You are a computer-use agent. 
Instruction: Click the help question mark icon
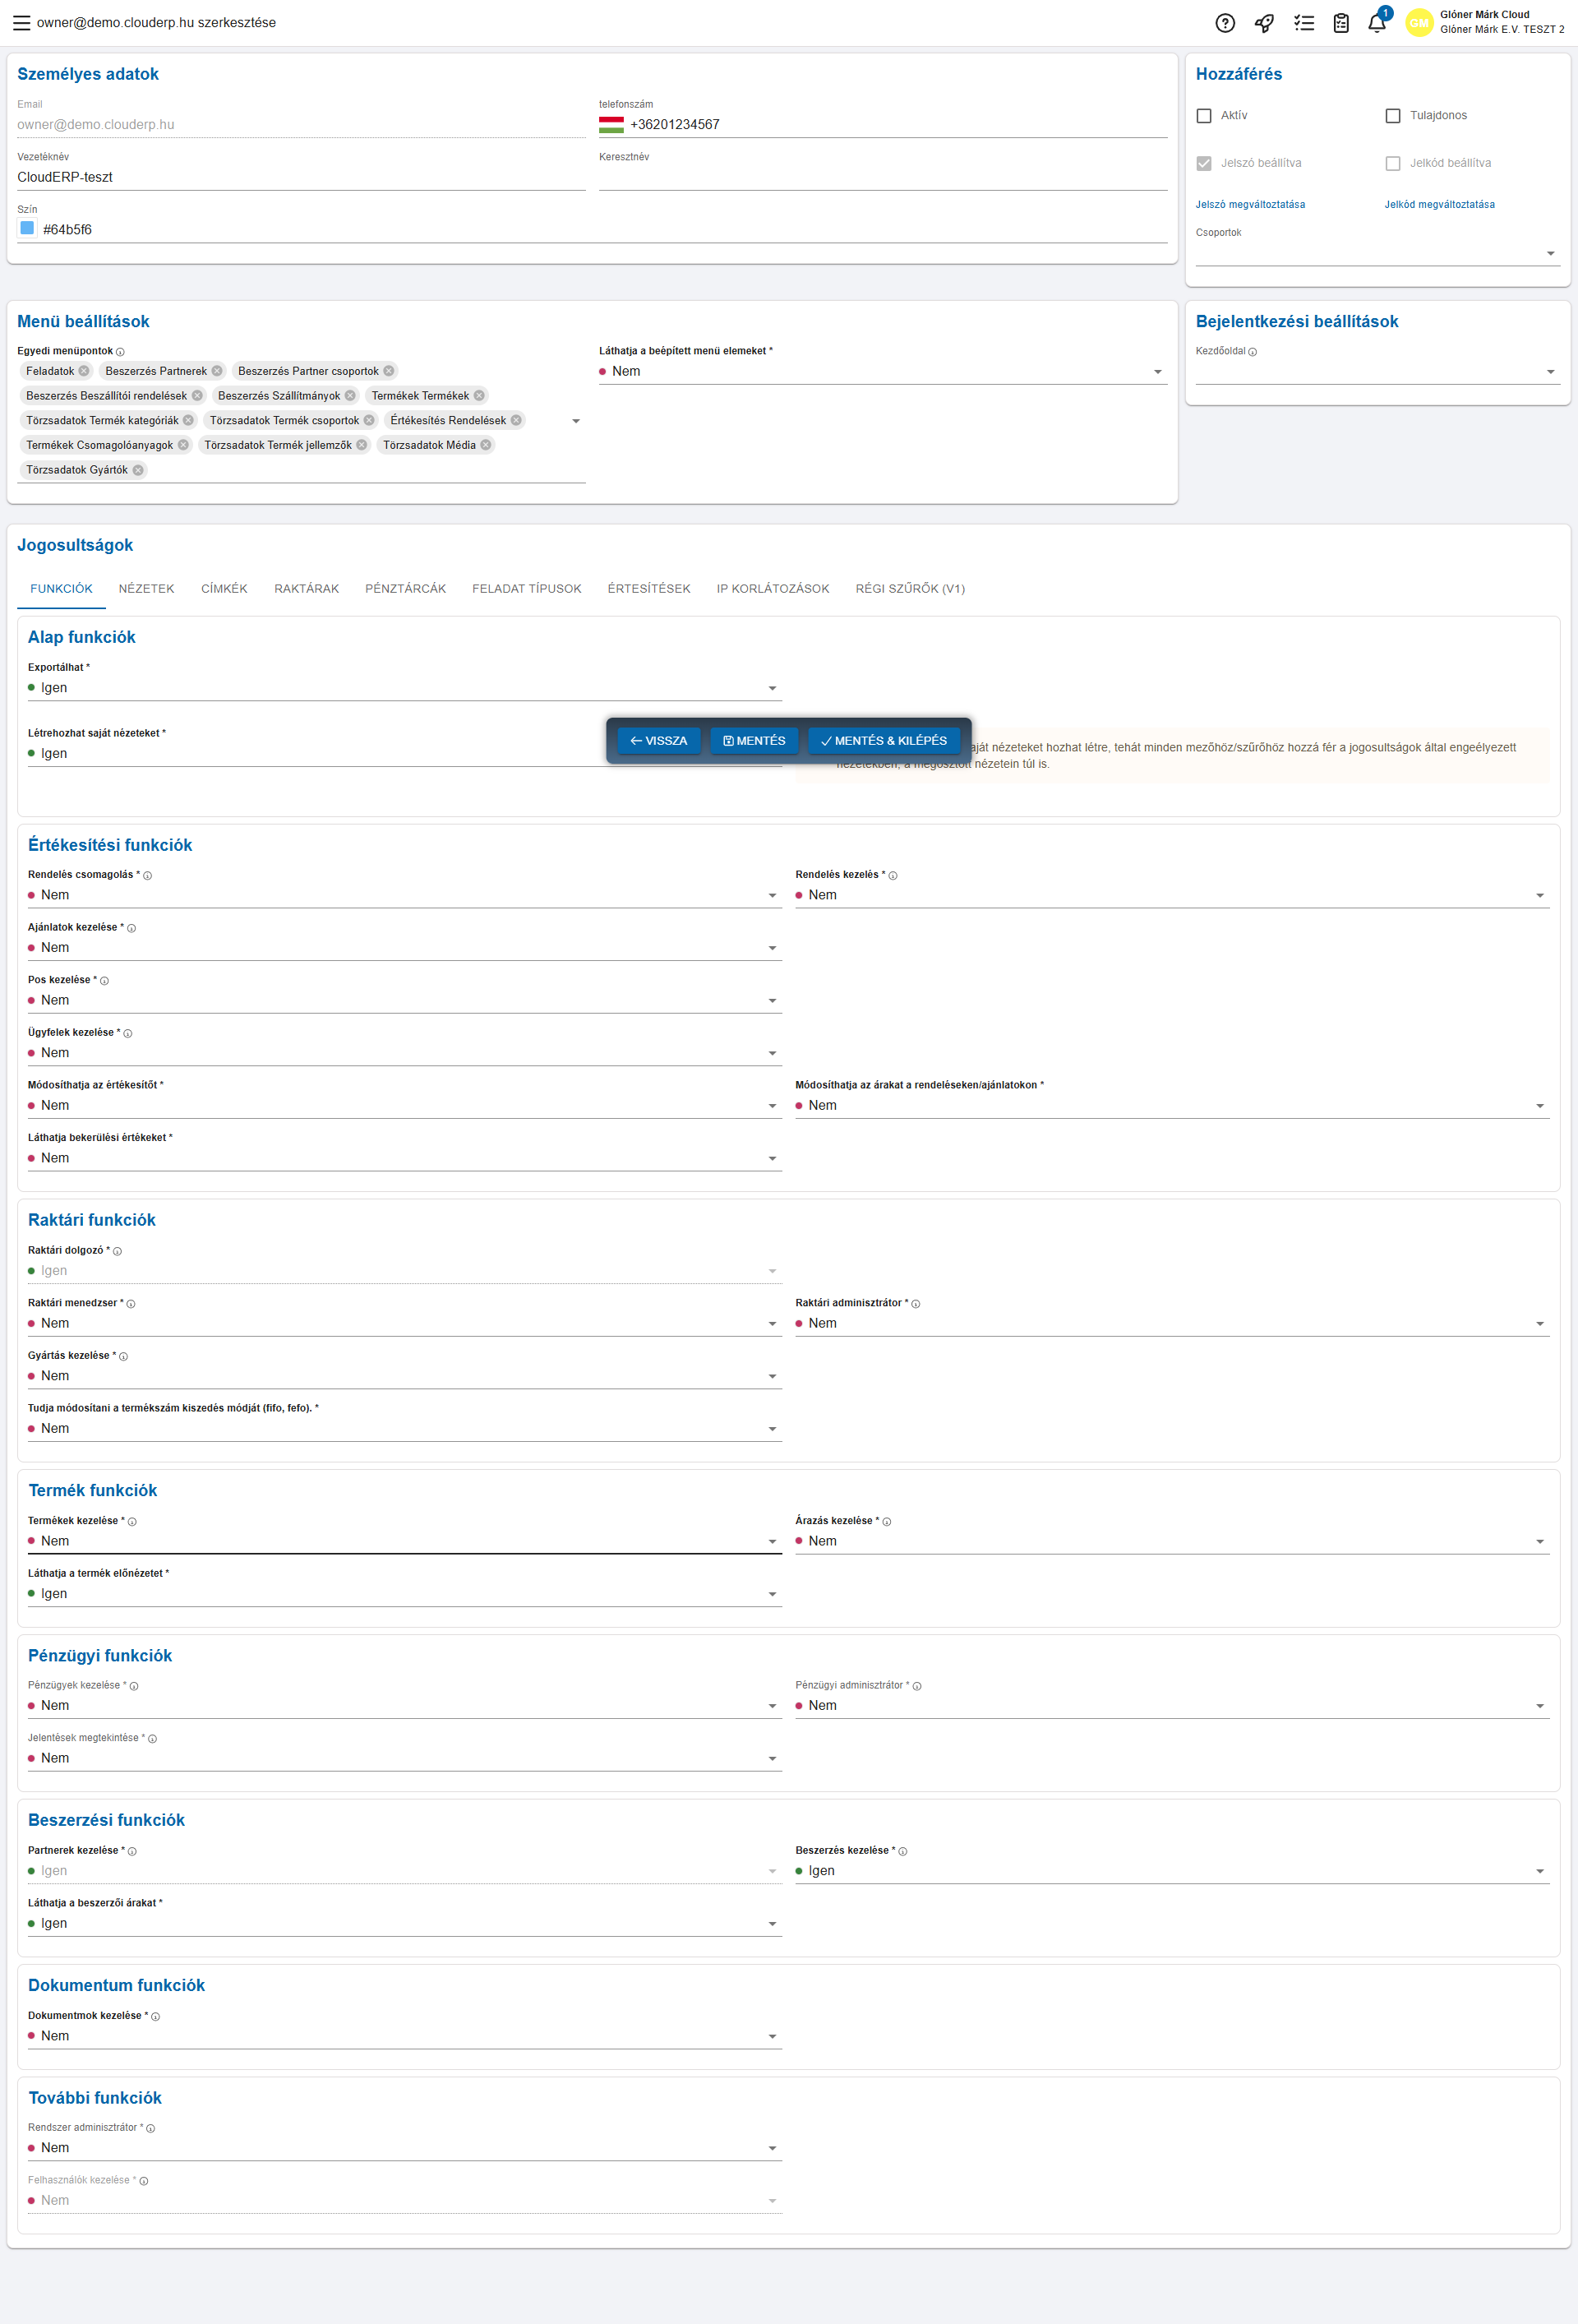(1225, 23)
